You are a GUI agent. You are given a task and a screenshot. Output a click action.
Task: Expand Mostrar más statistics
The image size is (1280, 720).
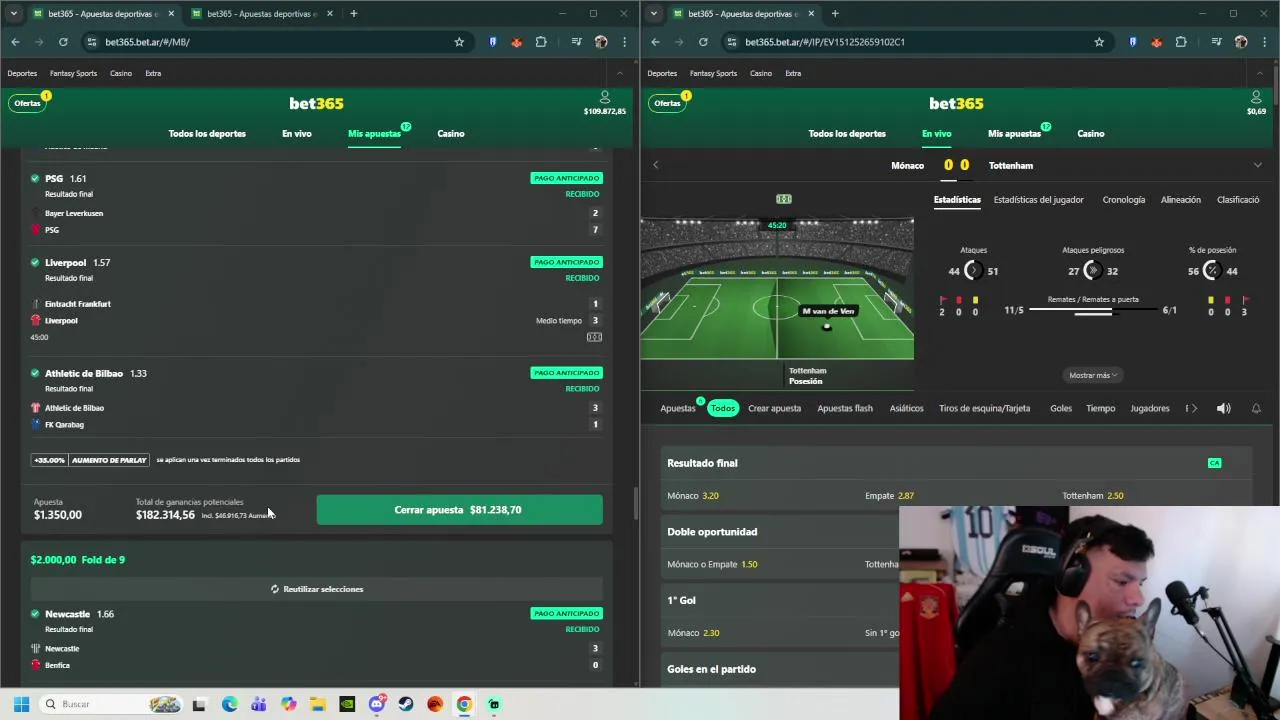(1093, 375)
